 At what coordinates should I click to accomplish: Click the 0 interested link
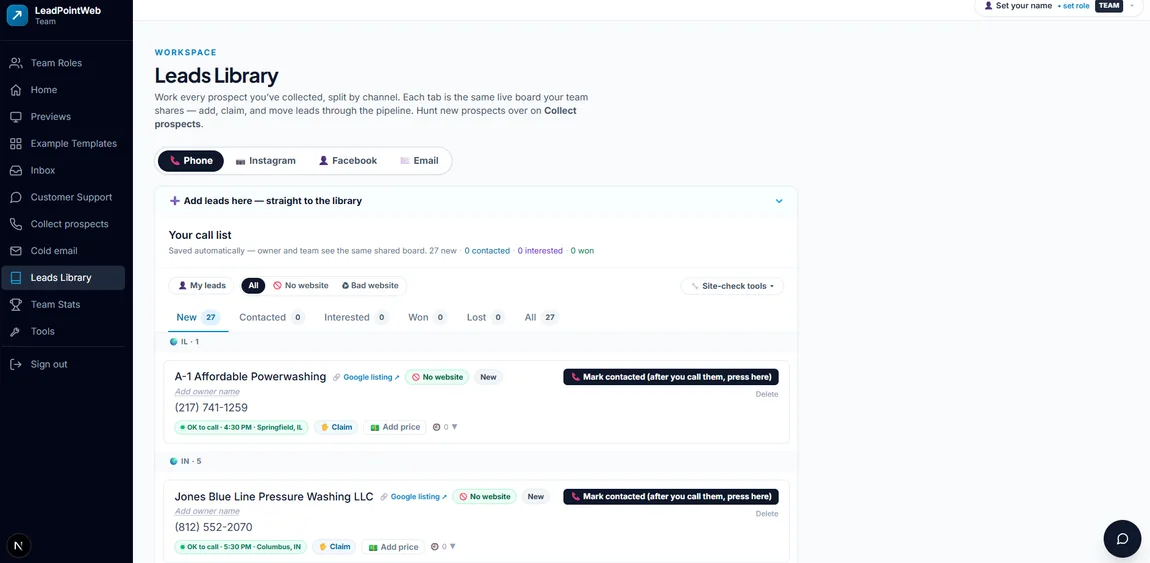click(540, 251)
